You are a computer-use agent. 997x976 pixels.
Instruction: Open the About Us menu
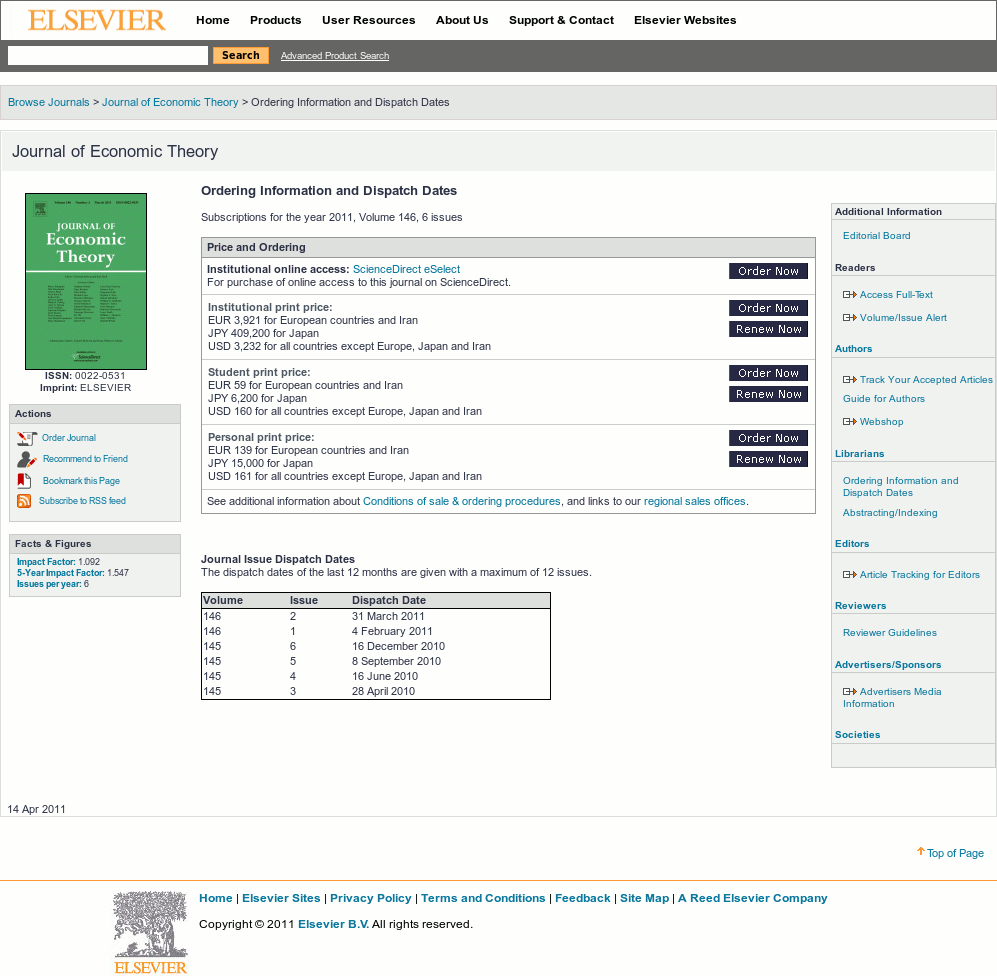(x=462, y=20)
